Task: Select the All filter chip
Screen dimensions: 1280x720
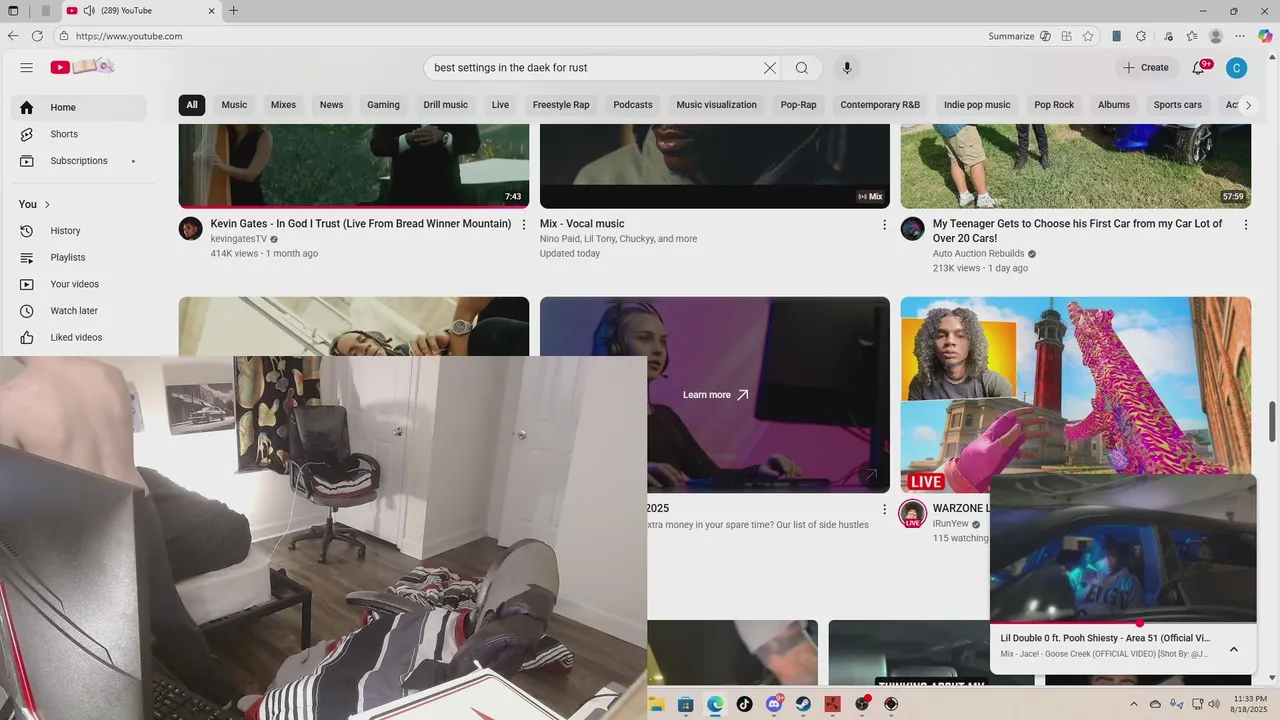Action: [x=192, y=105]
